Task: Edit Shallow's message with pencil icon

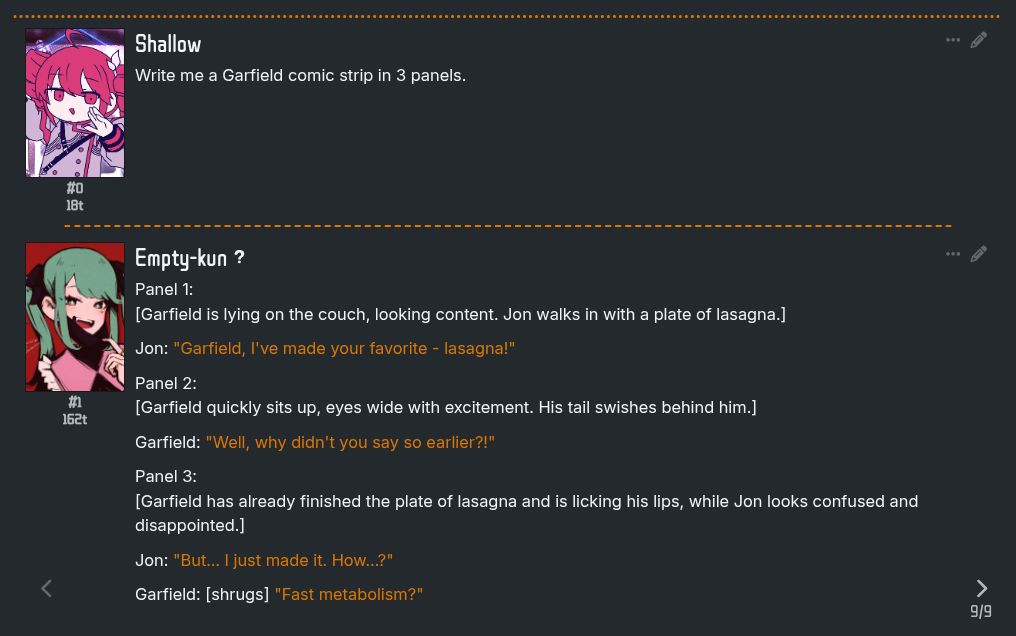Action: (x=978, y=40)
